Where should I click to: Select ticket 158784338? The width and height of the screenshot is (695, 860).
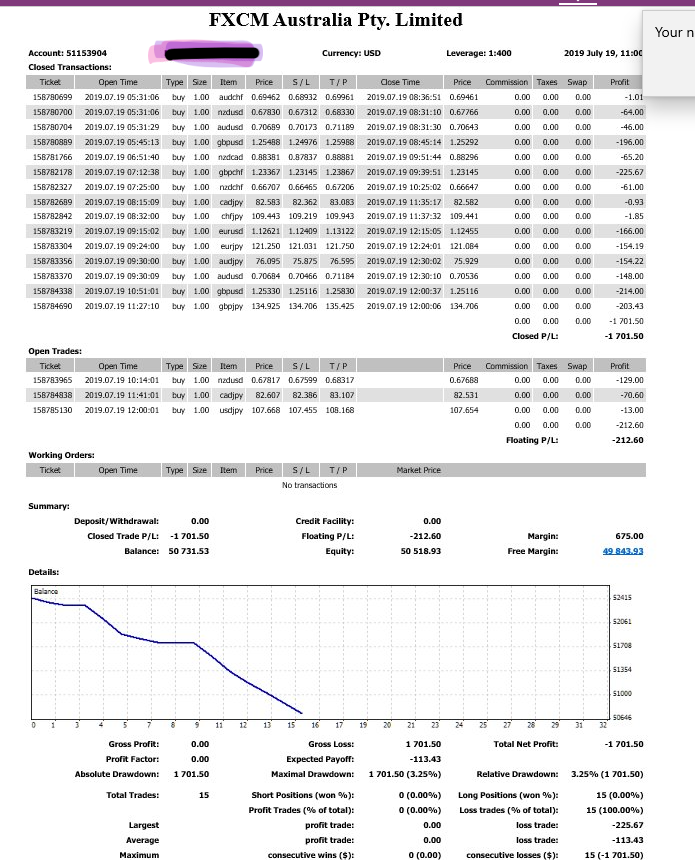click(x=52, y=291)
